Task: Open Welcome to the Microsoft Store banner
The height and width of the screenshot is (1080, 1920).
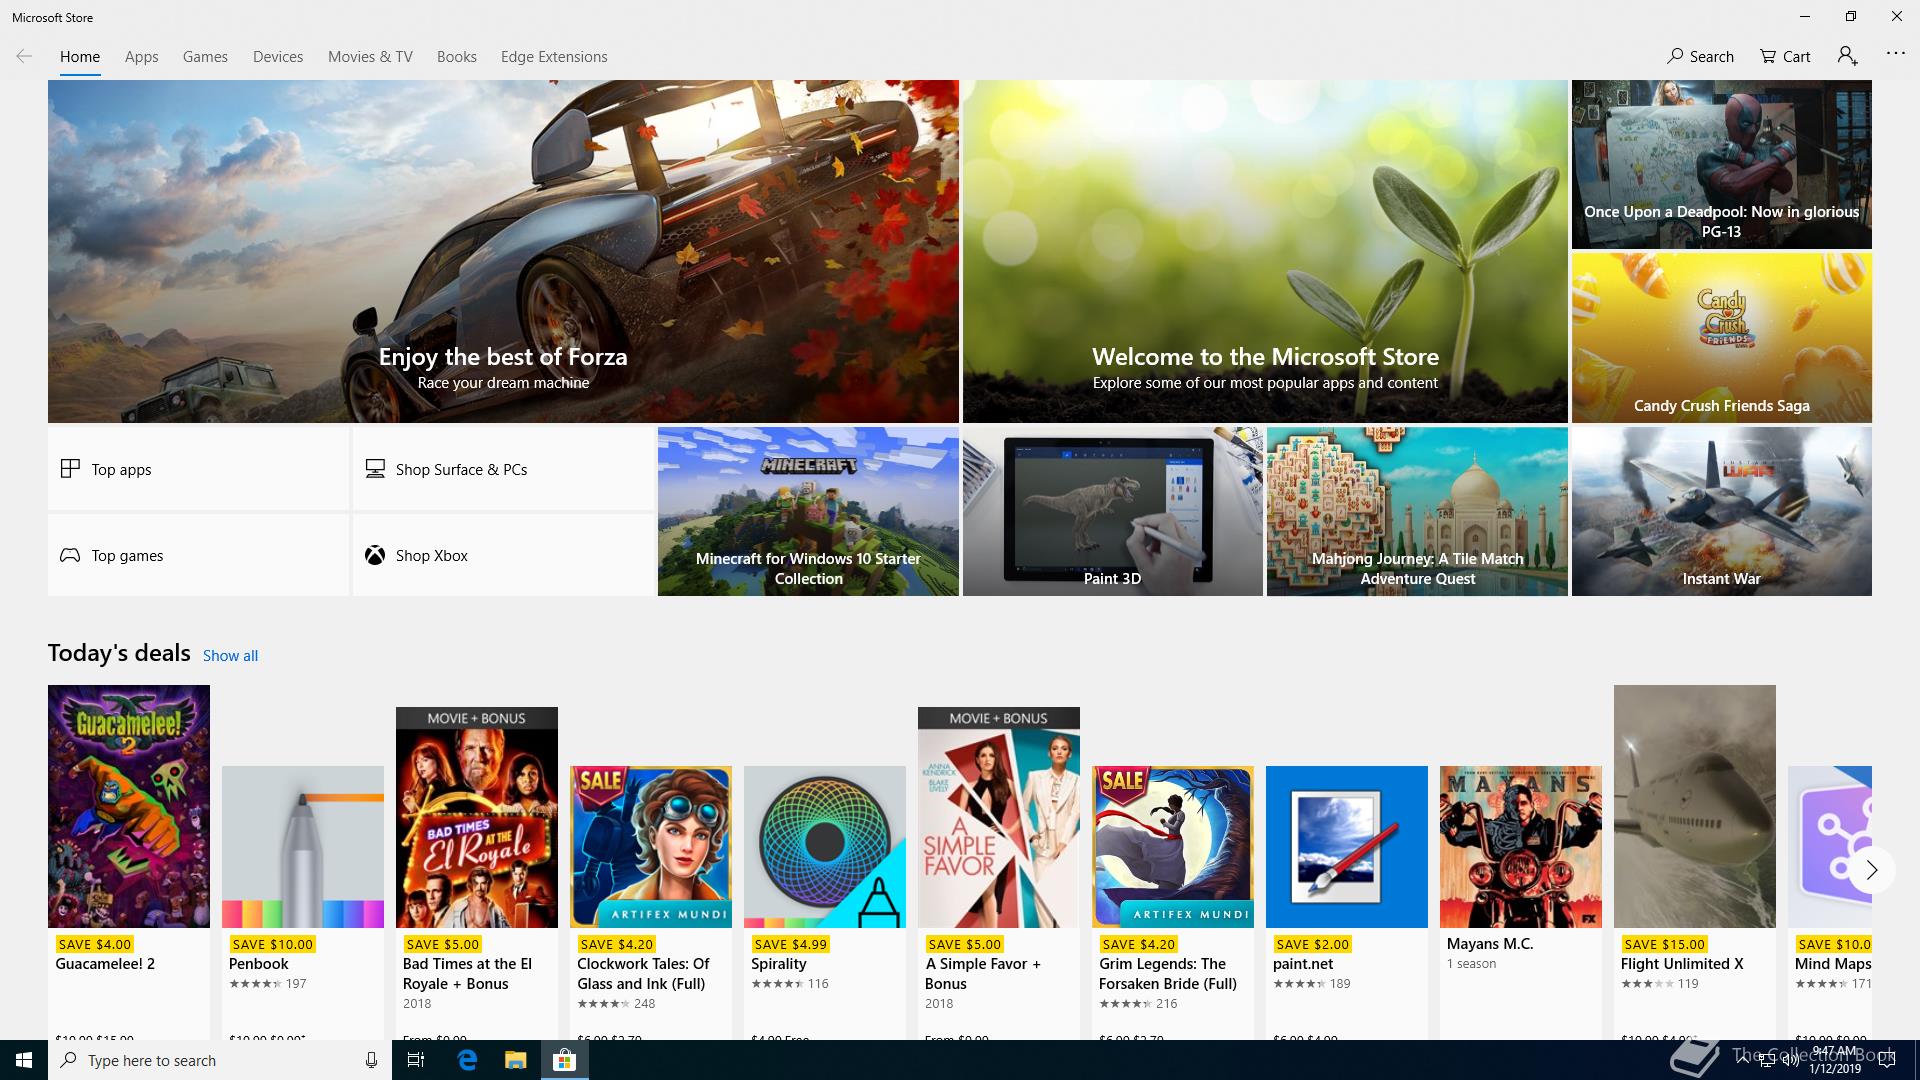Action: click(x=1265, y=251)
